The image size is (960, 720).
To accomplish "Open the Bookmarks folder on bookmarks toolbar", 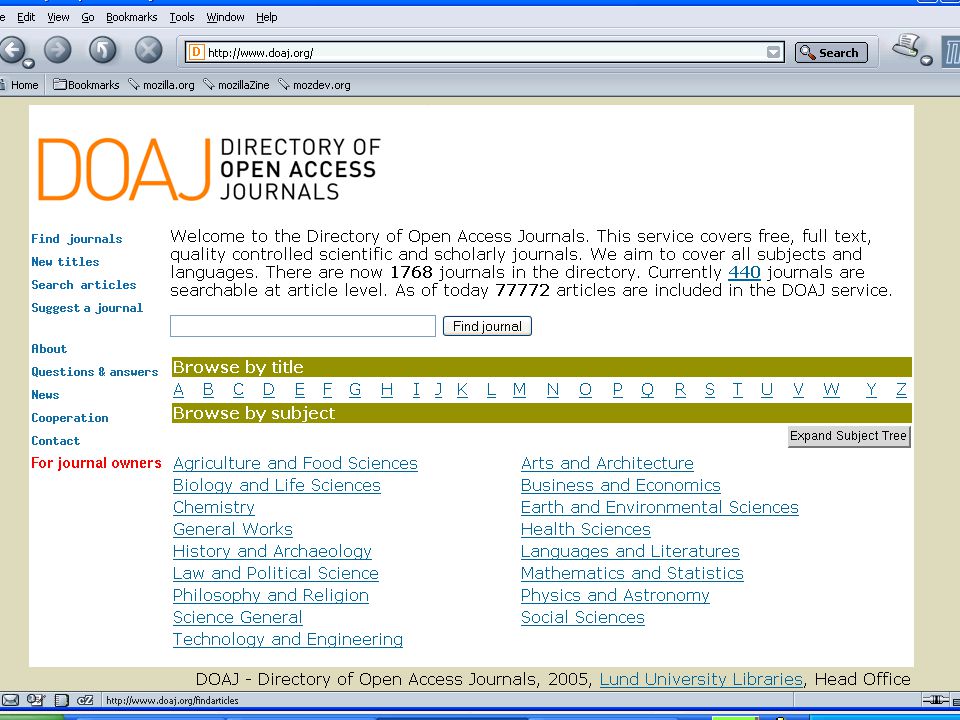I will click(86, 85).
